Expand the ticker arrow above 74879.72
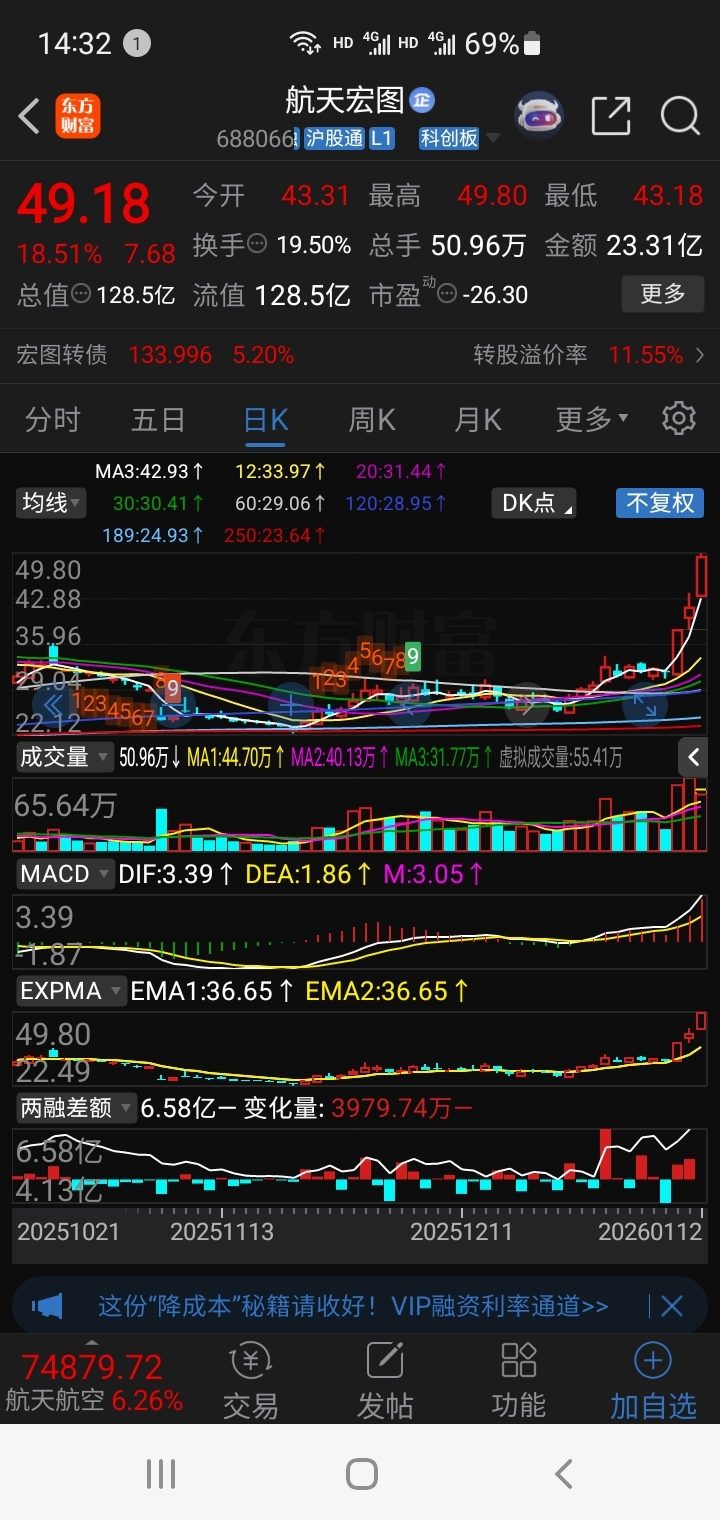The width and height of the screenshot is (720, 1520). pyautogui.click(x=93, y=1342)
